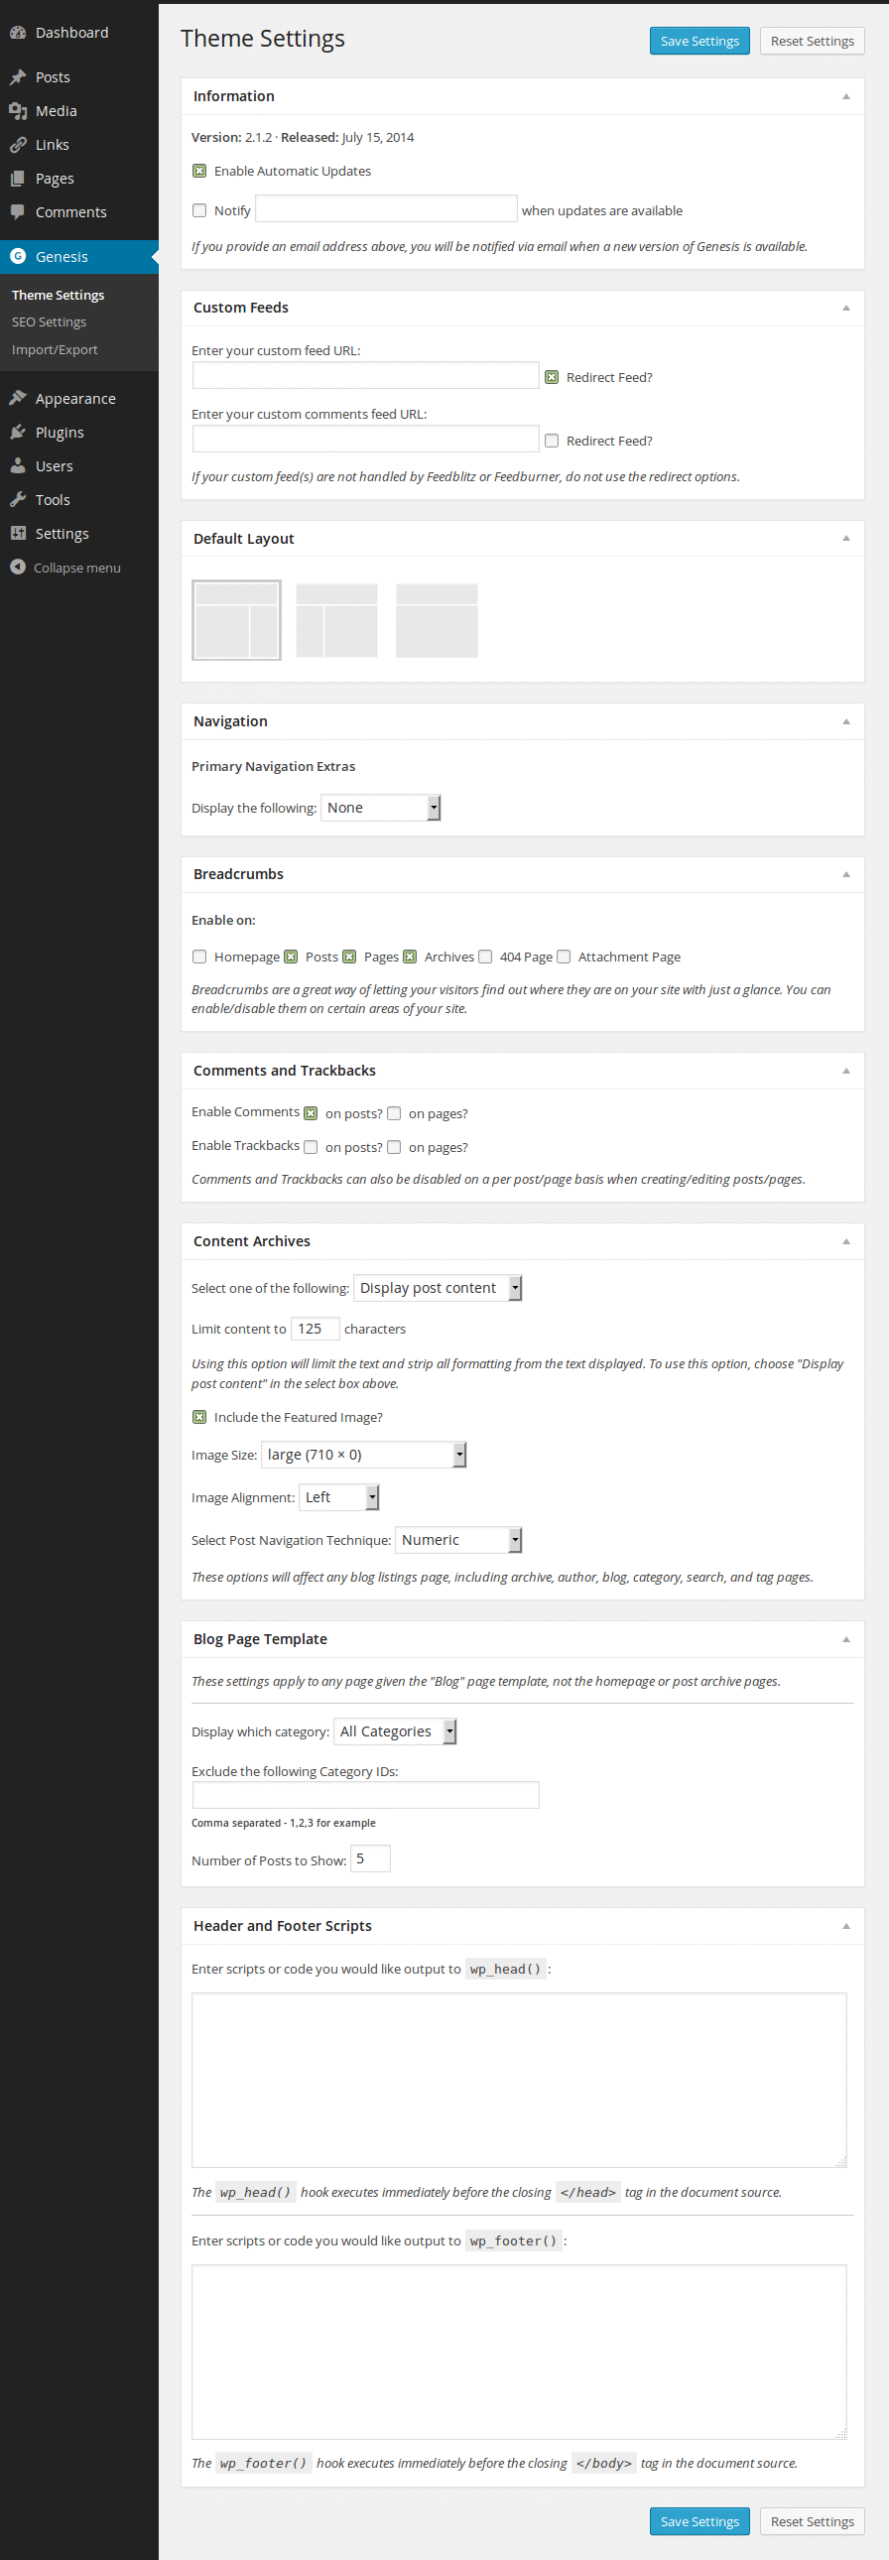Click the top Save Settings button
The width and height of the screenshot is (889, 2560).
[x=699, y=41]
